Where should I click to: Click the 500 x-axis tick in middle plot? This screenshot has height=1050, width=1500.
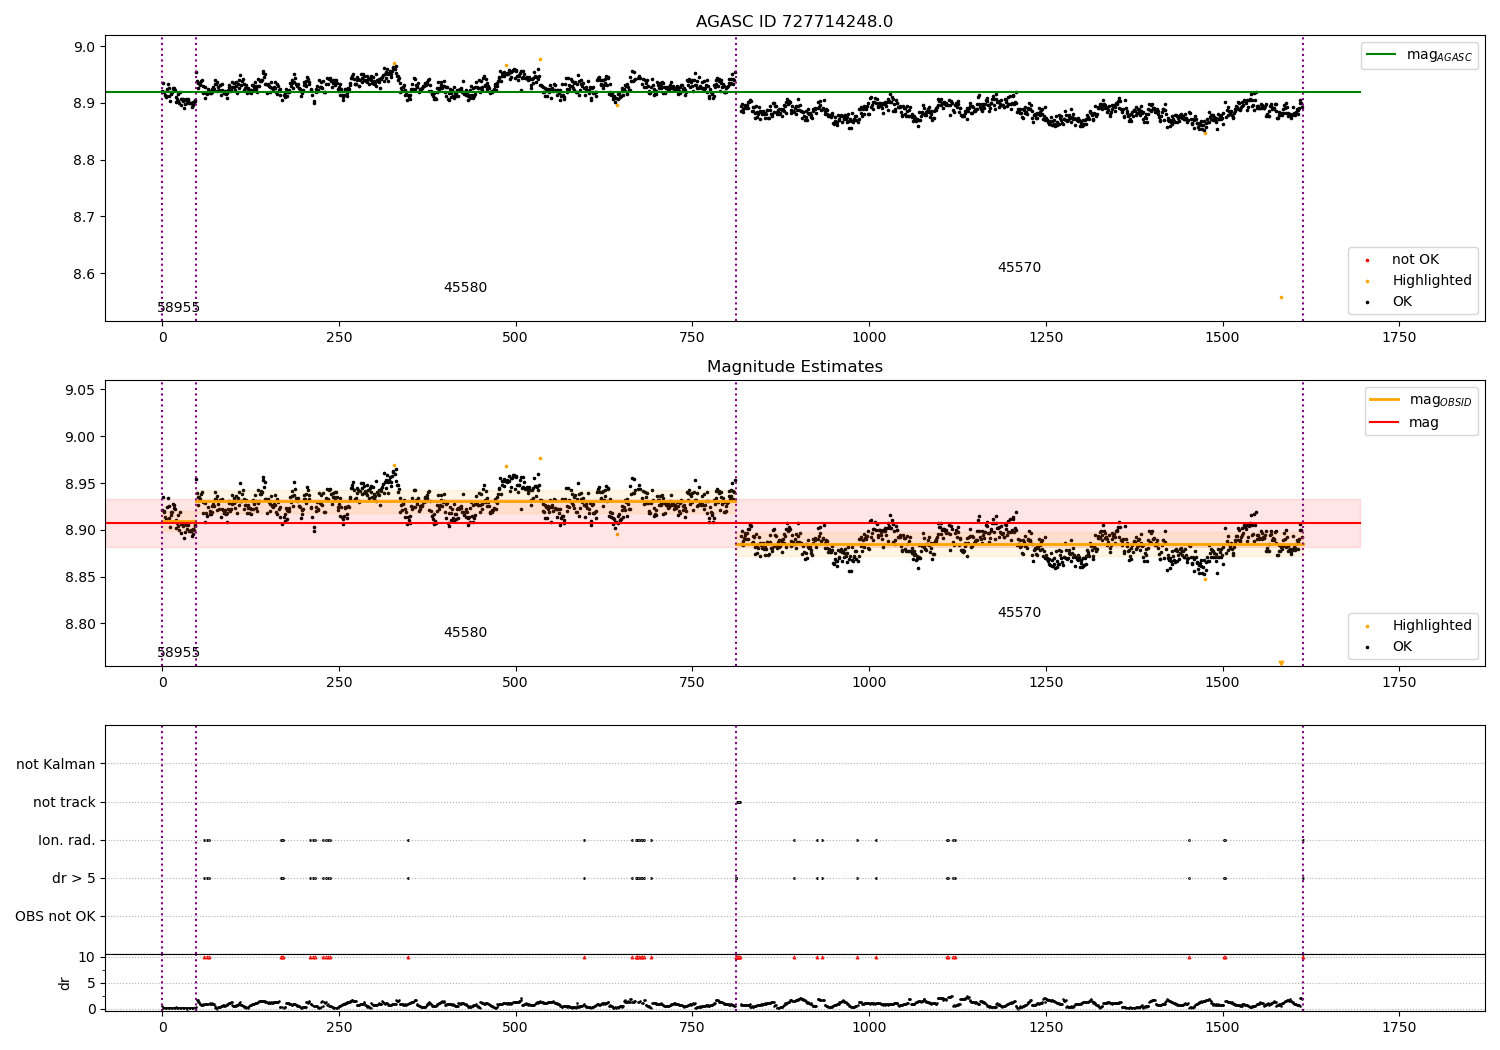515,683
